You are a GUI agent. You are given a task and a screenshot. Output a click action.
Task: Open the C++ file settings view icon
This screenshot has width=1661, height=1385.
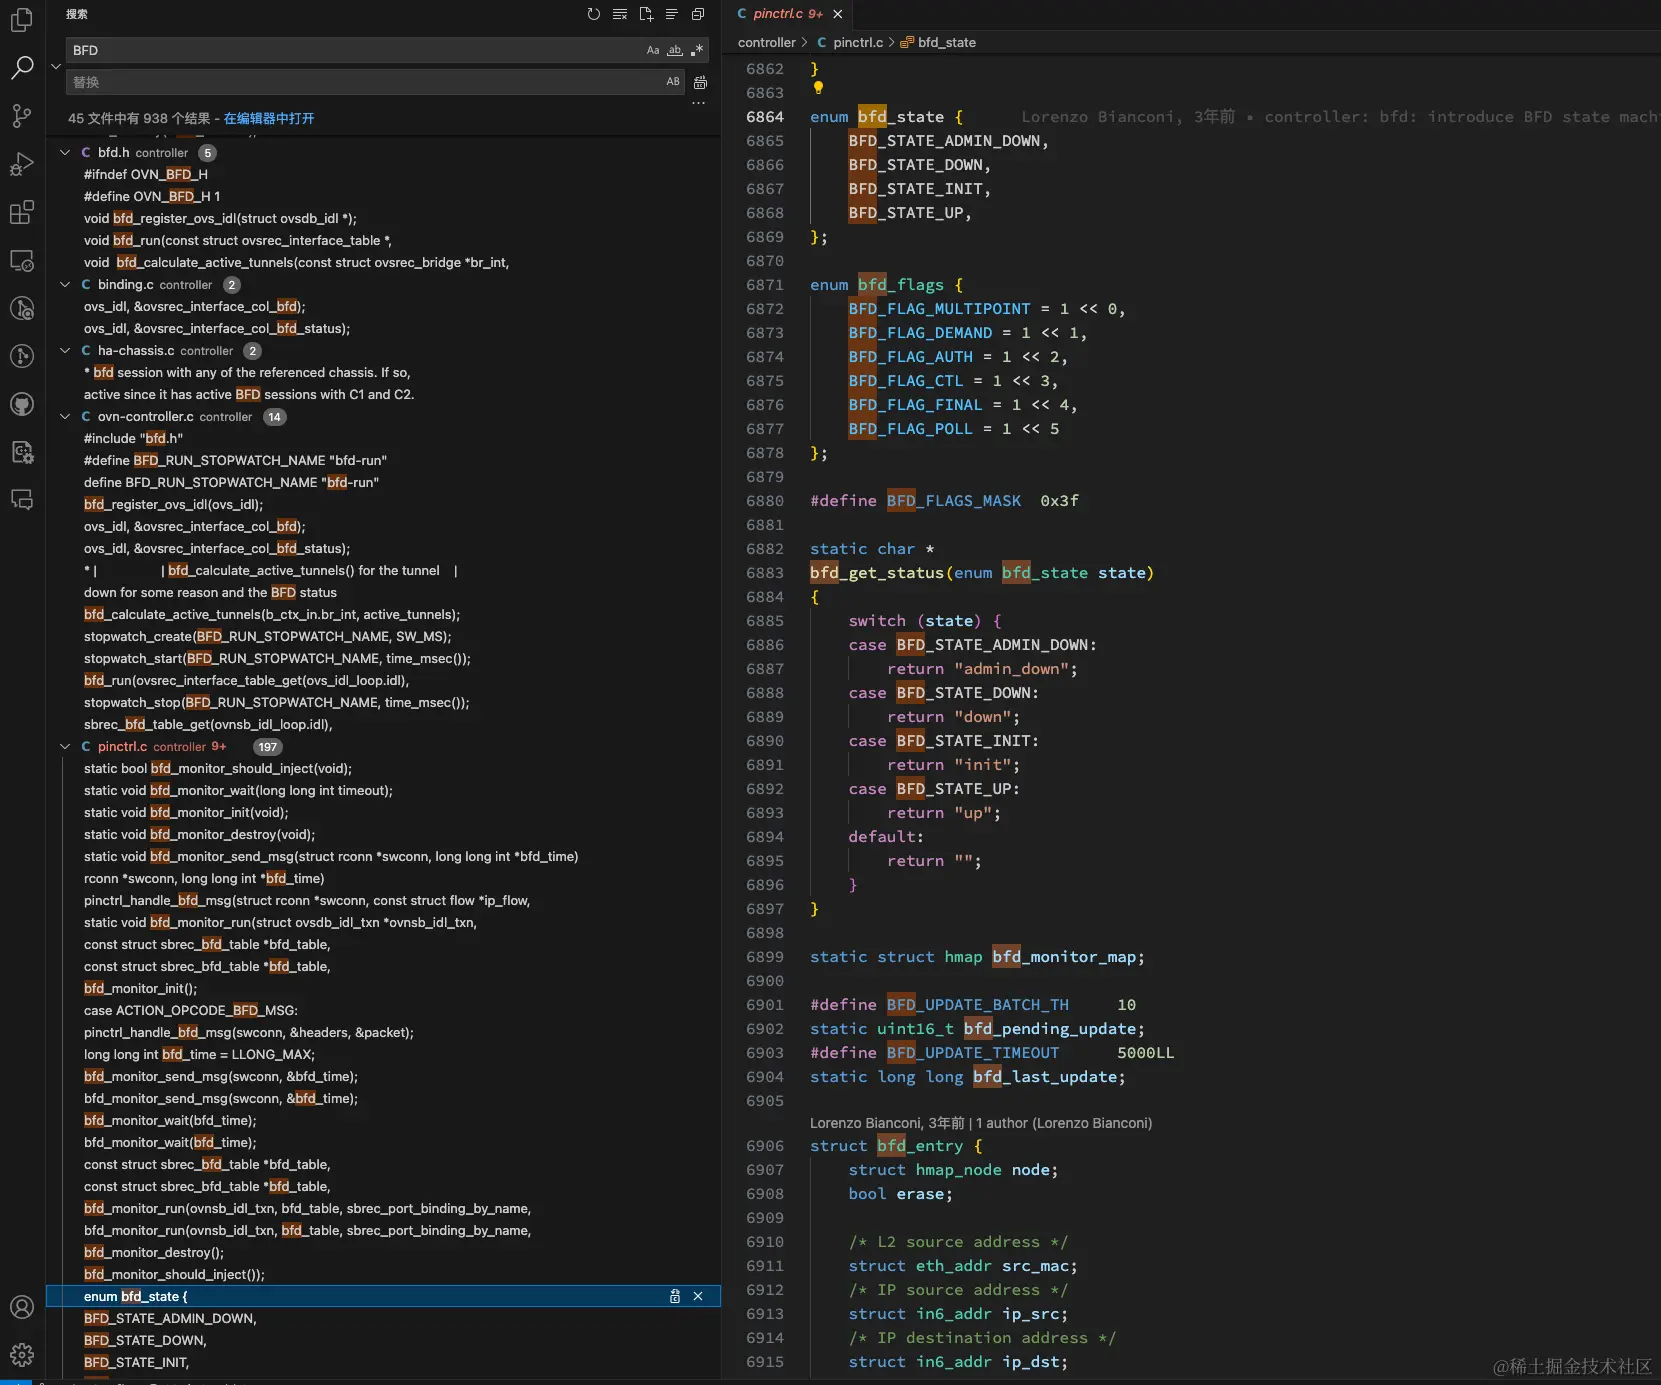[x=21, y=452]
